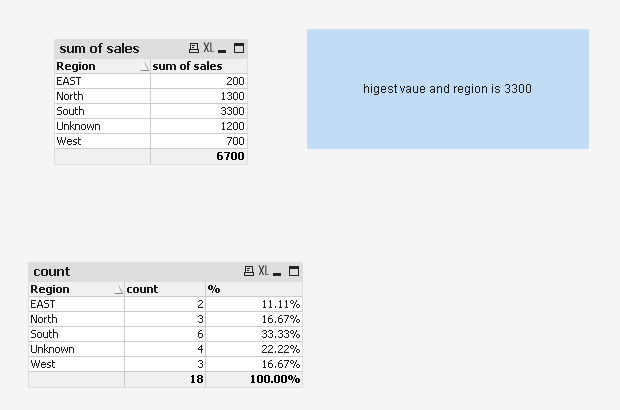Minimize the sum of sales chart
Viewport: 620px width, 410px height.
click(223, 49)
